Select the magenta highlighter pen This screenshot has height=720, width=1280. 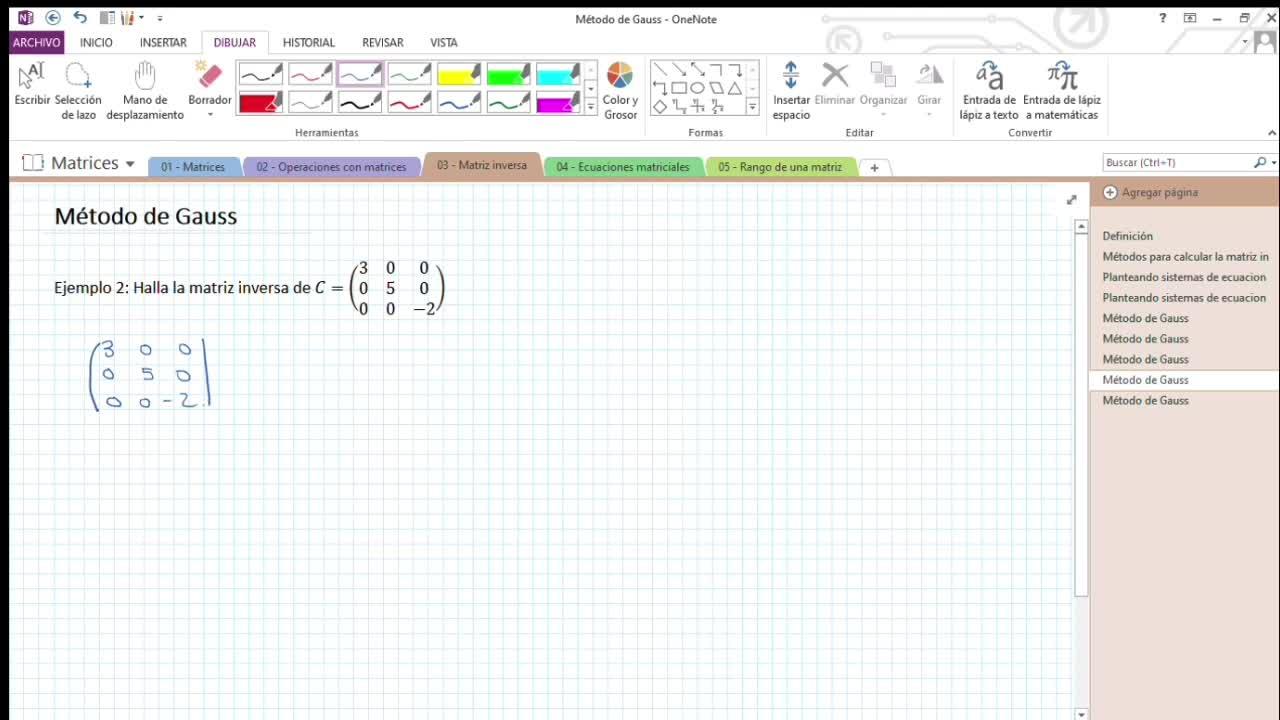tap(558, 102)
